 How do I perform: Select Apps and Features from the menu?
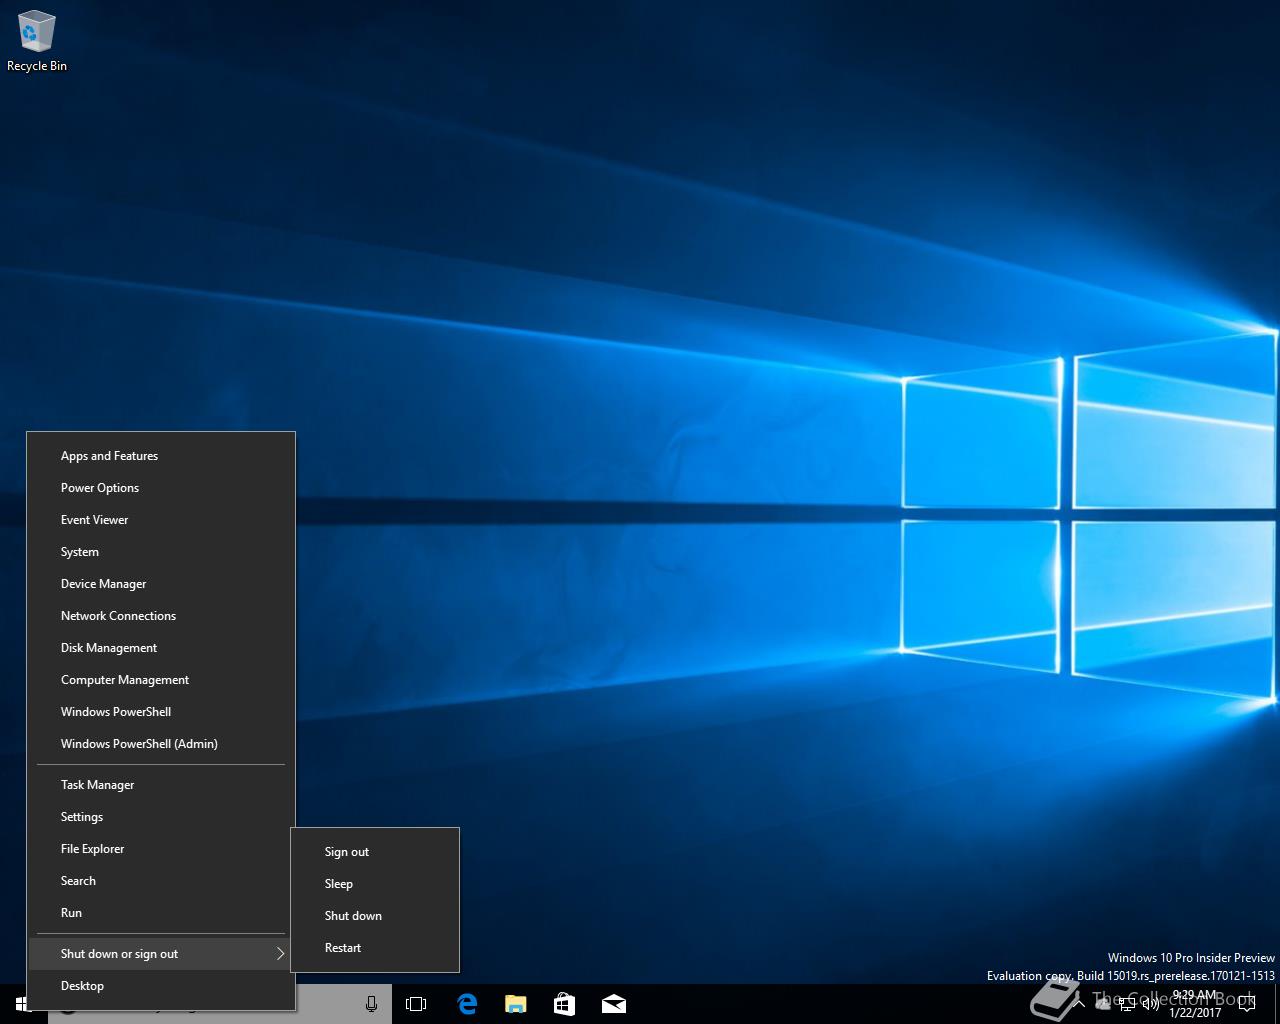(x=161, y=456)
